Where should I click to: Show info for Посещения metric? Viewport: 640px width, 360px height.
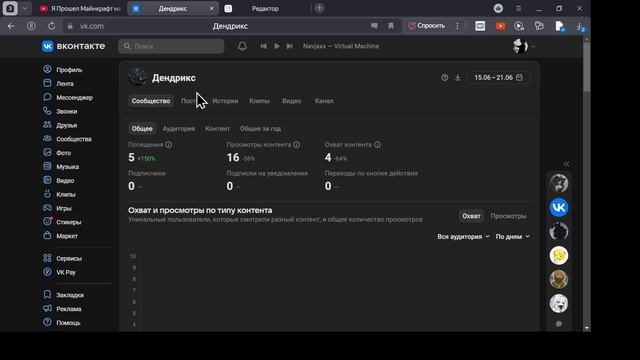pos(169,144)
